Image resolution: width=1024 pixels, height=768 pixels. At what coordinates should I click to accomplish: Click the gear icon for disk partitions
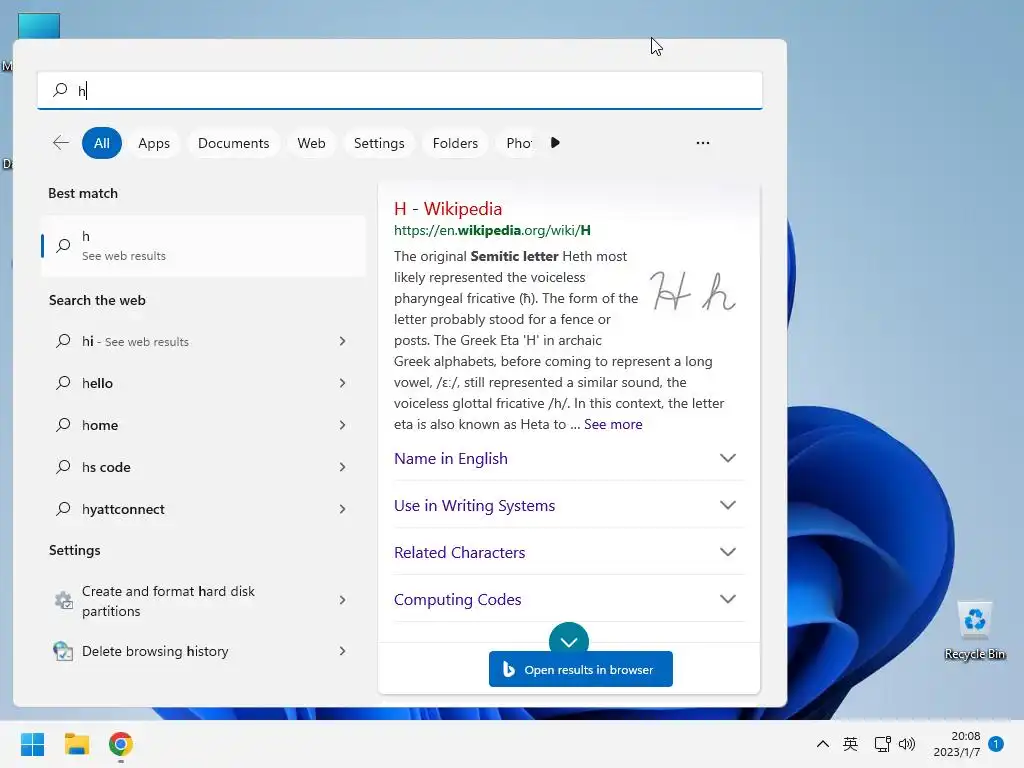coord(63,600)
